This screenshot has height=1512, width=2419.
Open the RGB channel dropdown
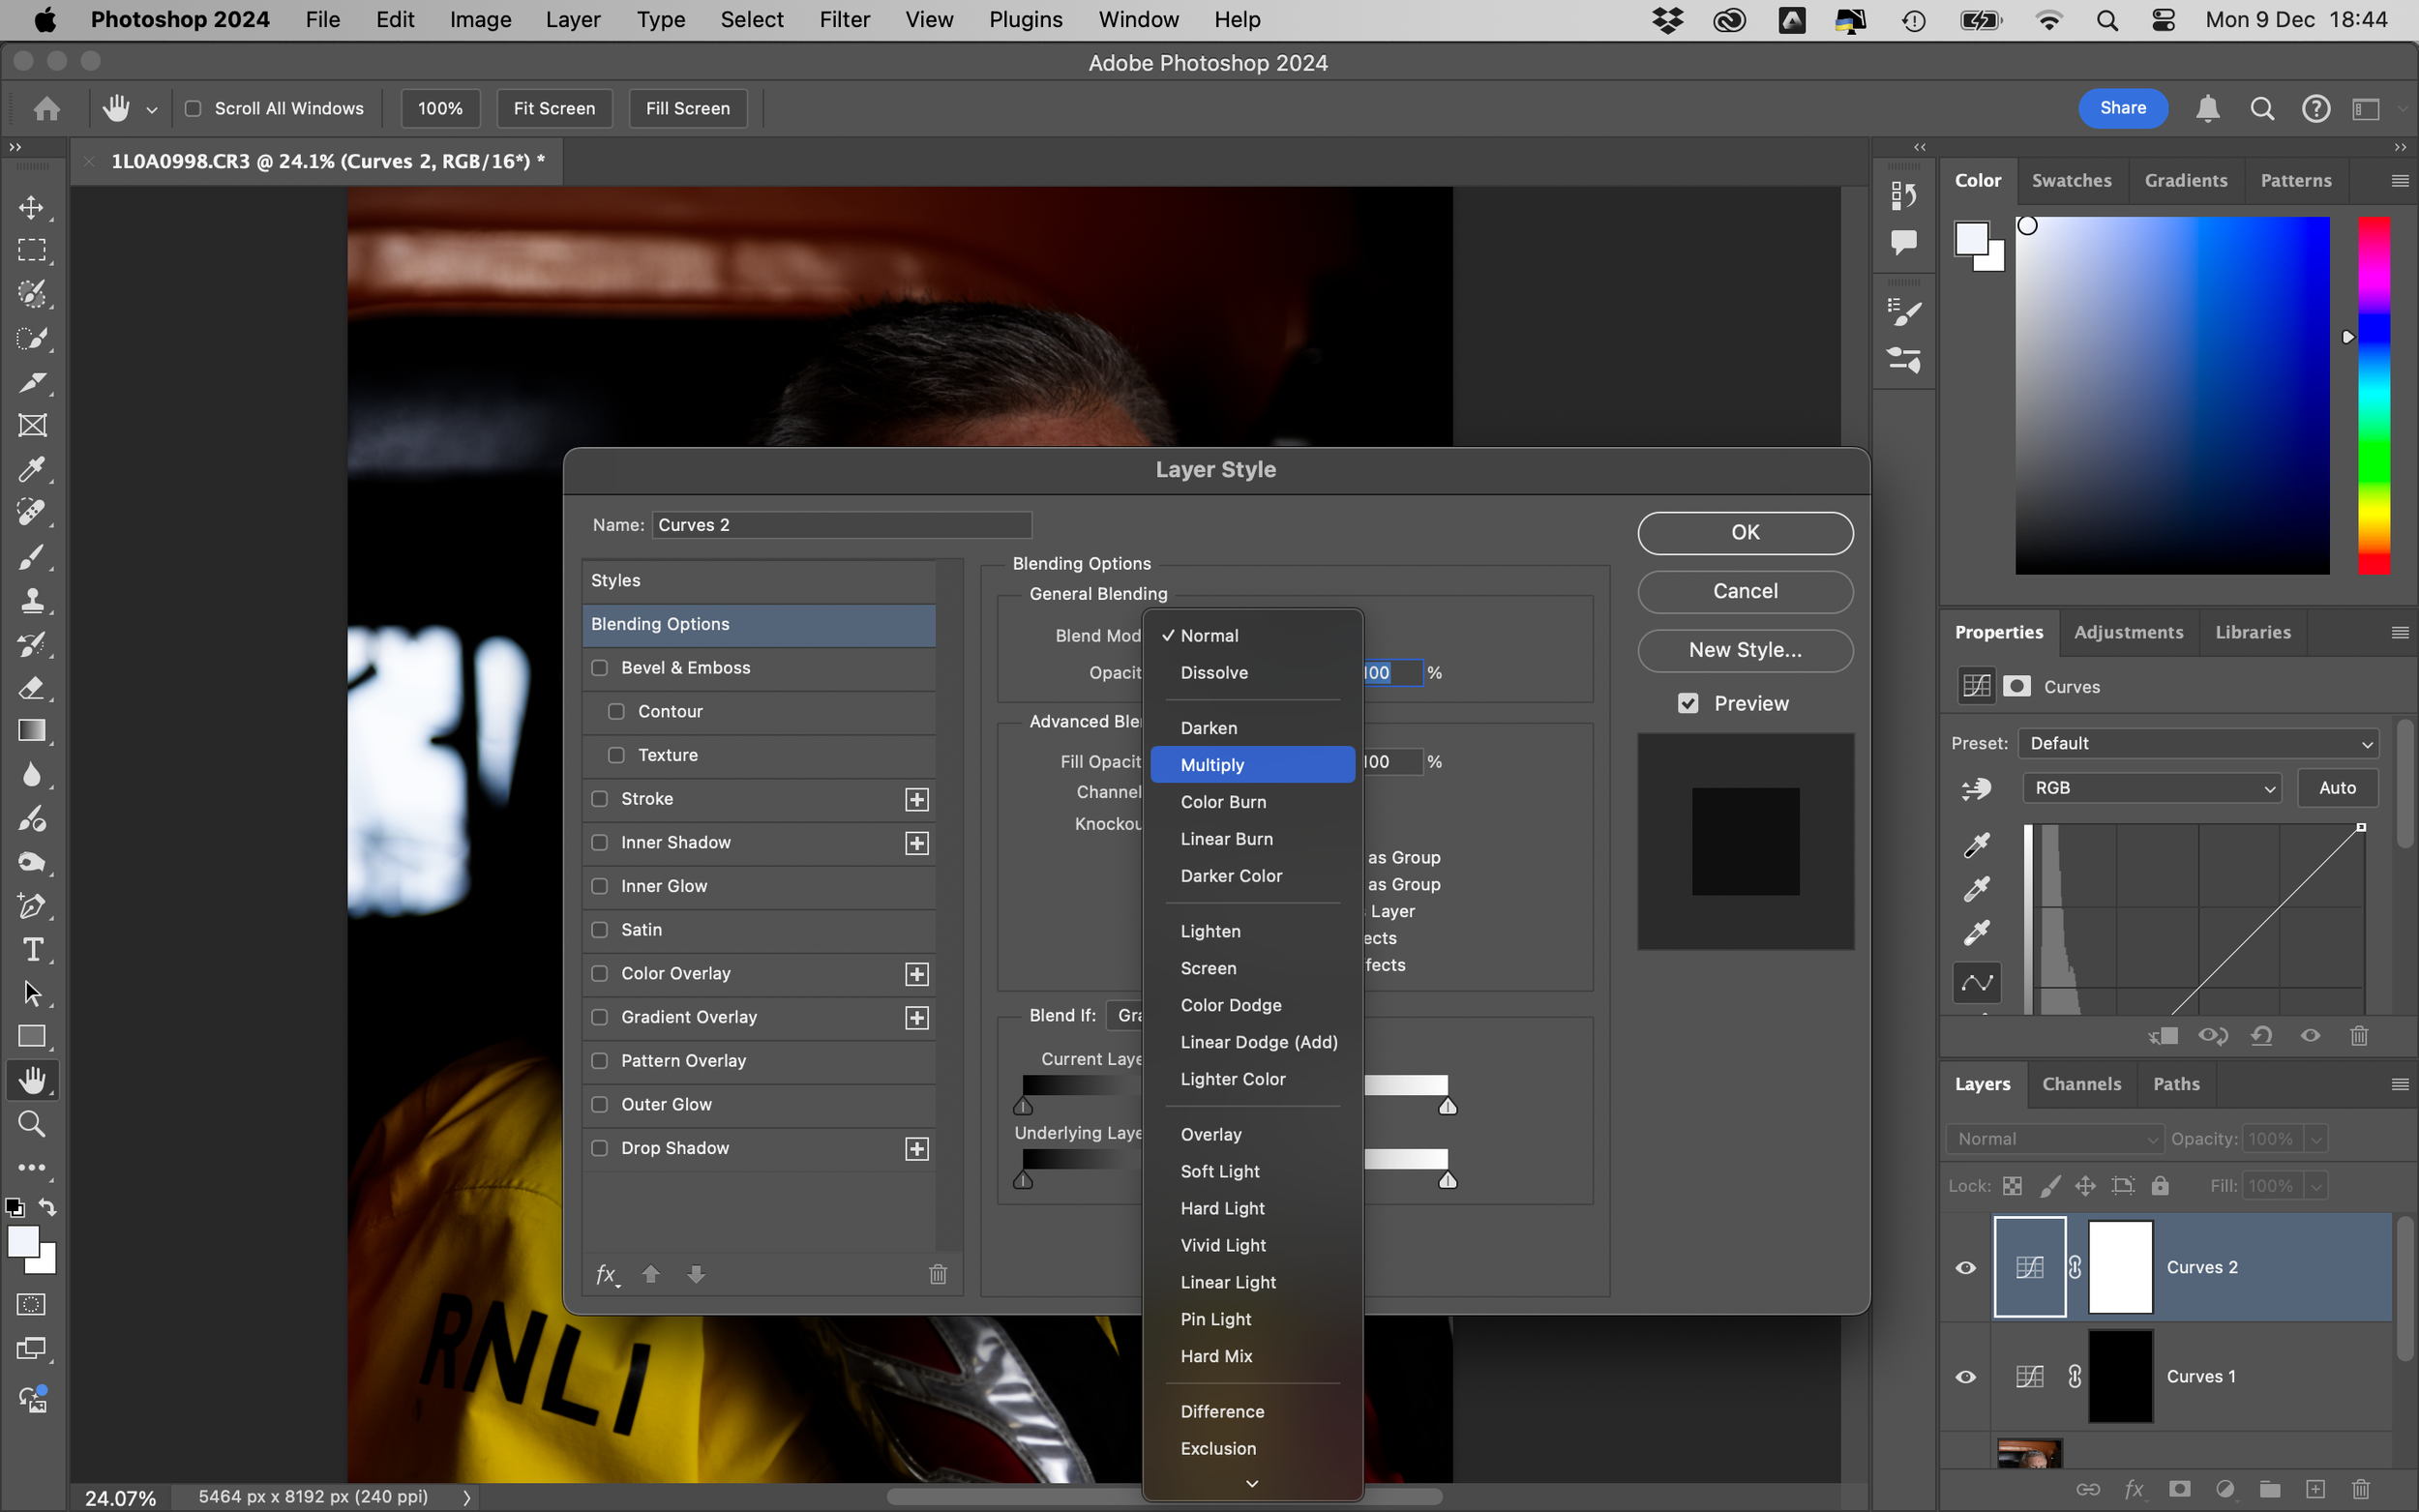[2151, 788]
